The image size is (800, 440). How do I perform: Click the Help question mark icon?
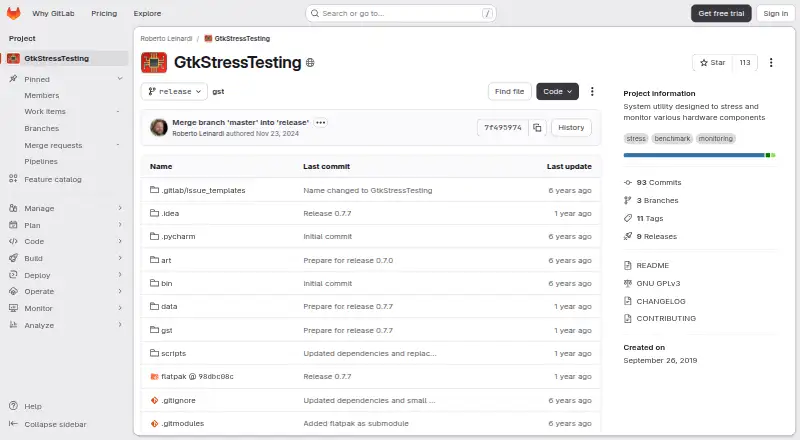[x=13, y=406]
